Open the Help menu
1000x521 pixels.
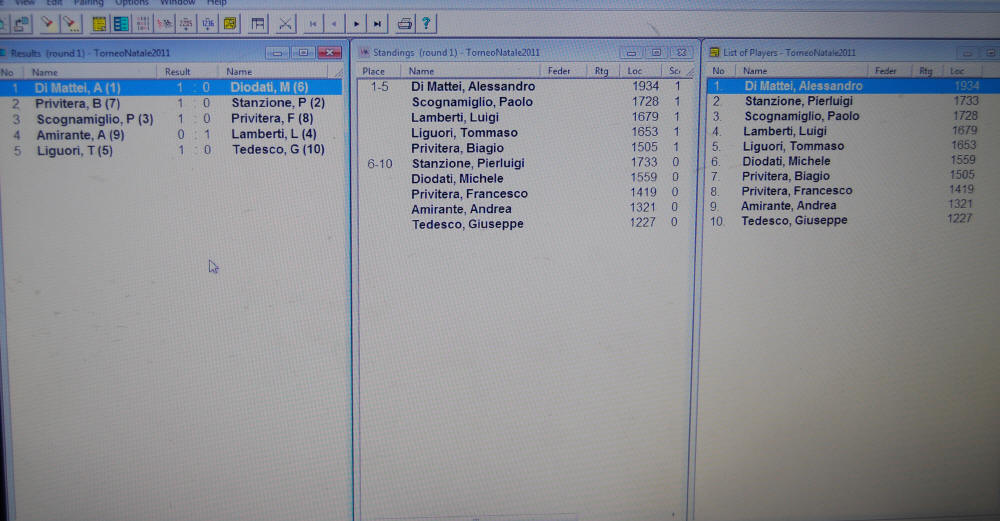(216, 3)
